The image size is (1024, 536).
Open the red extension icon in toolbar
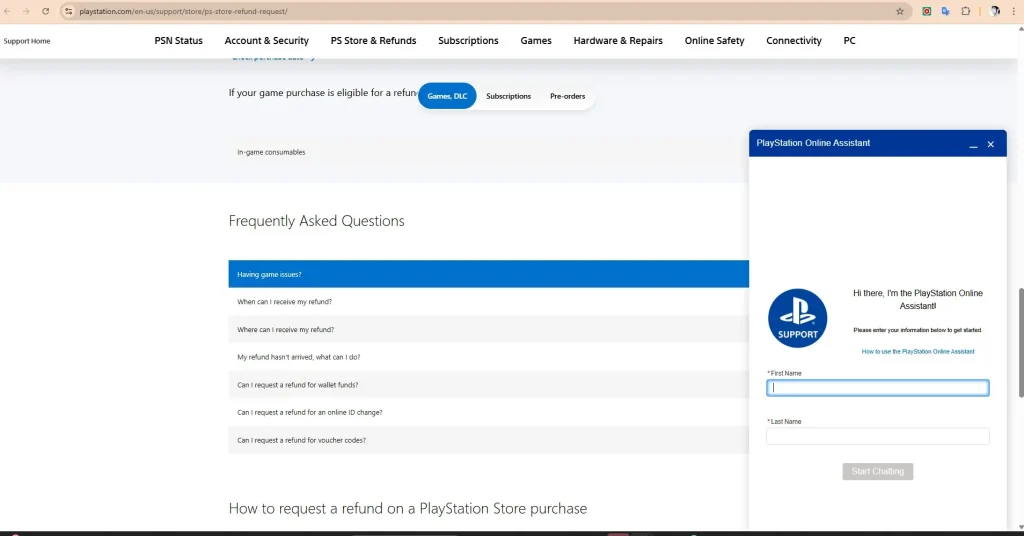coord(926,11)
